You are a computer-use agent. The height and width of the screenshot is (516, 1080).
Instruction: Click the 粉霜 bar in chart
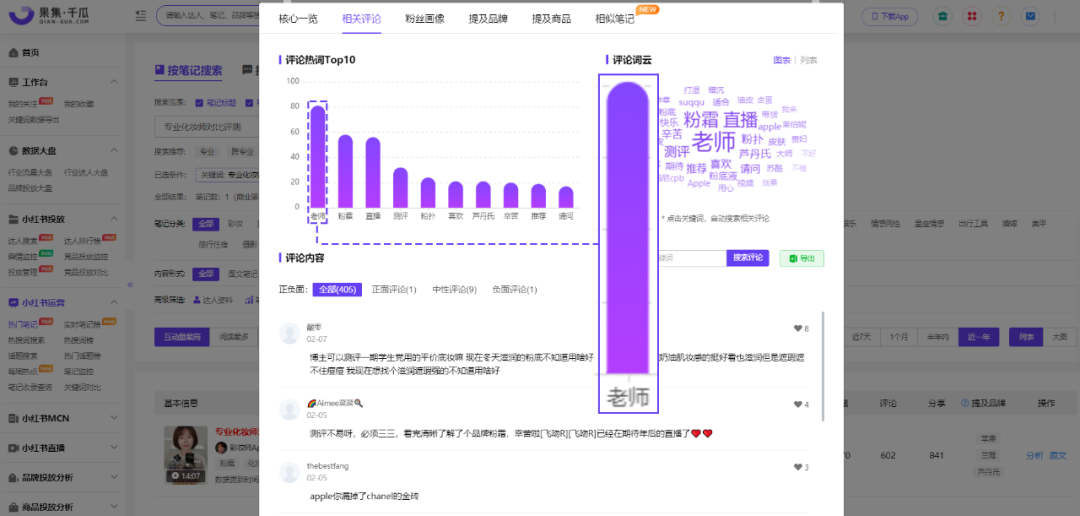(345, 171)
